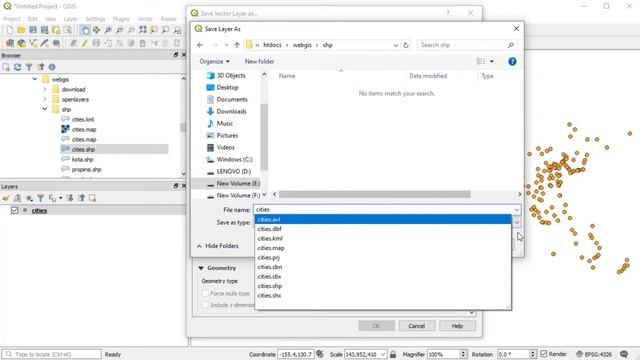Click Cancel in Save Vector Layer dialog
The height and width of the screenshot is (360, 640).
pos(416,326)
